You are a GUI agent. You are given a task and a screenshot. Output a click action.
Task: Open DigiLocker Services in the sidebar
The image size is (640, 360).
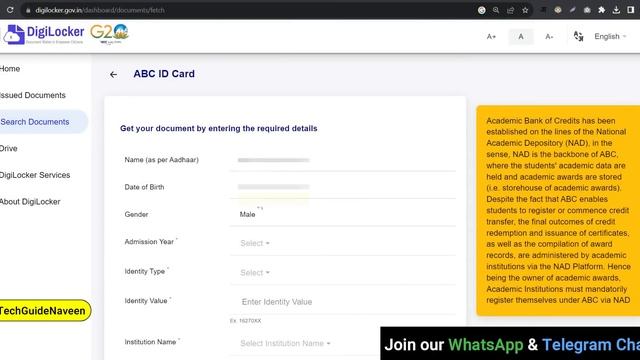[x=35, y=175]
